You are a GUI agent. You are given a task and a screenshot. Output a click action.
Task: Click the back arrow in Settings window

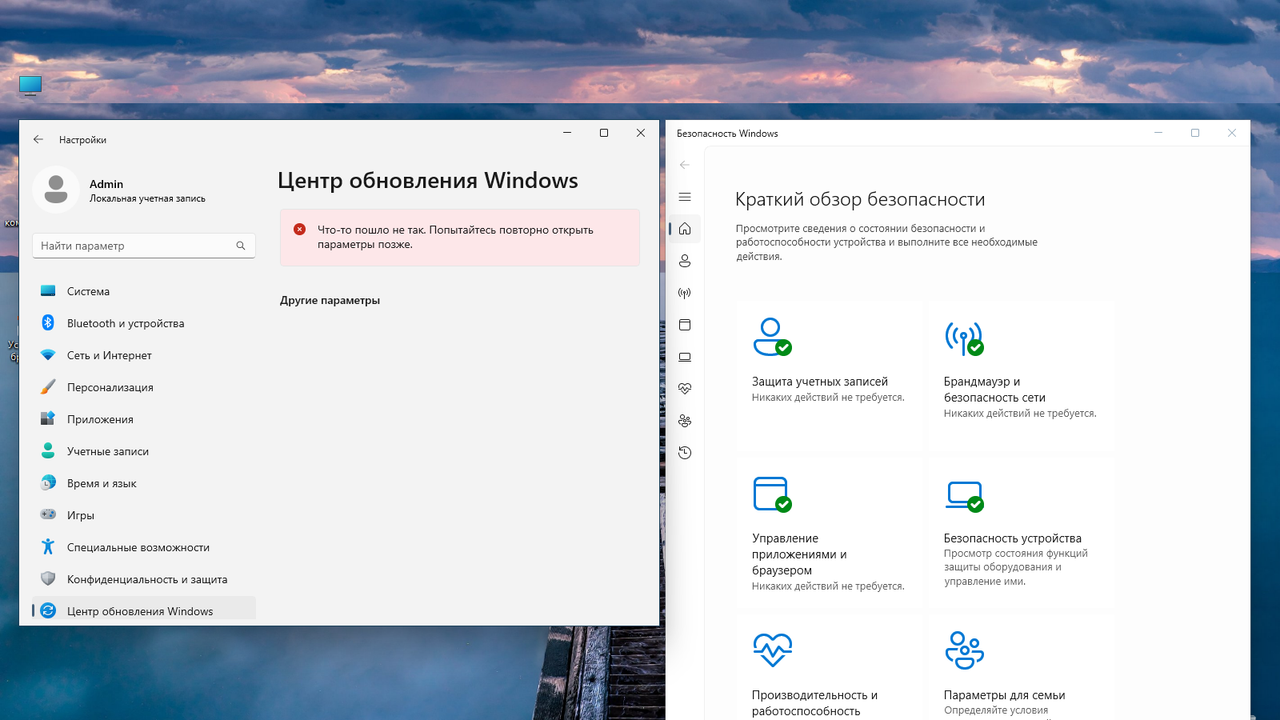pyautogui.click(x=38, y=140)
